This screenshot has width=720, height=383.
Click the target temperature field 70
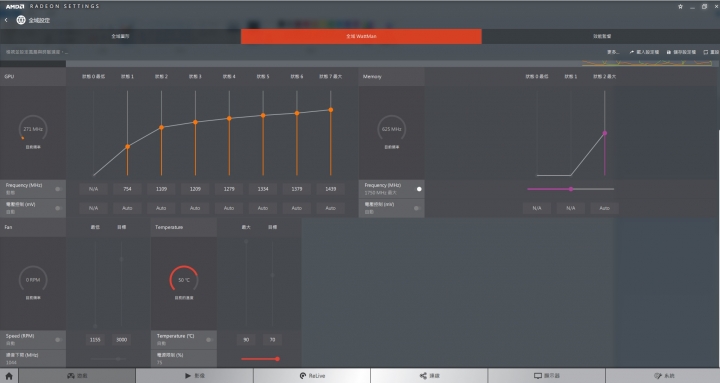click(272, 339)
